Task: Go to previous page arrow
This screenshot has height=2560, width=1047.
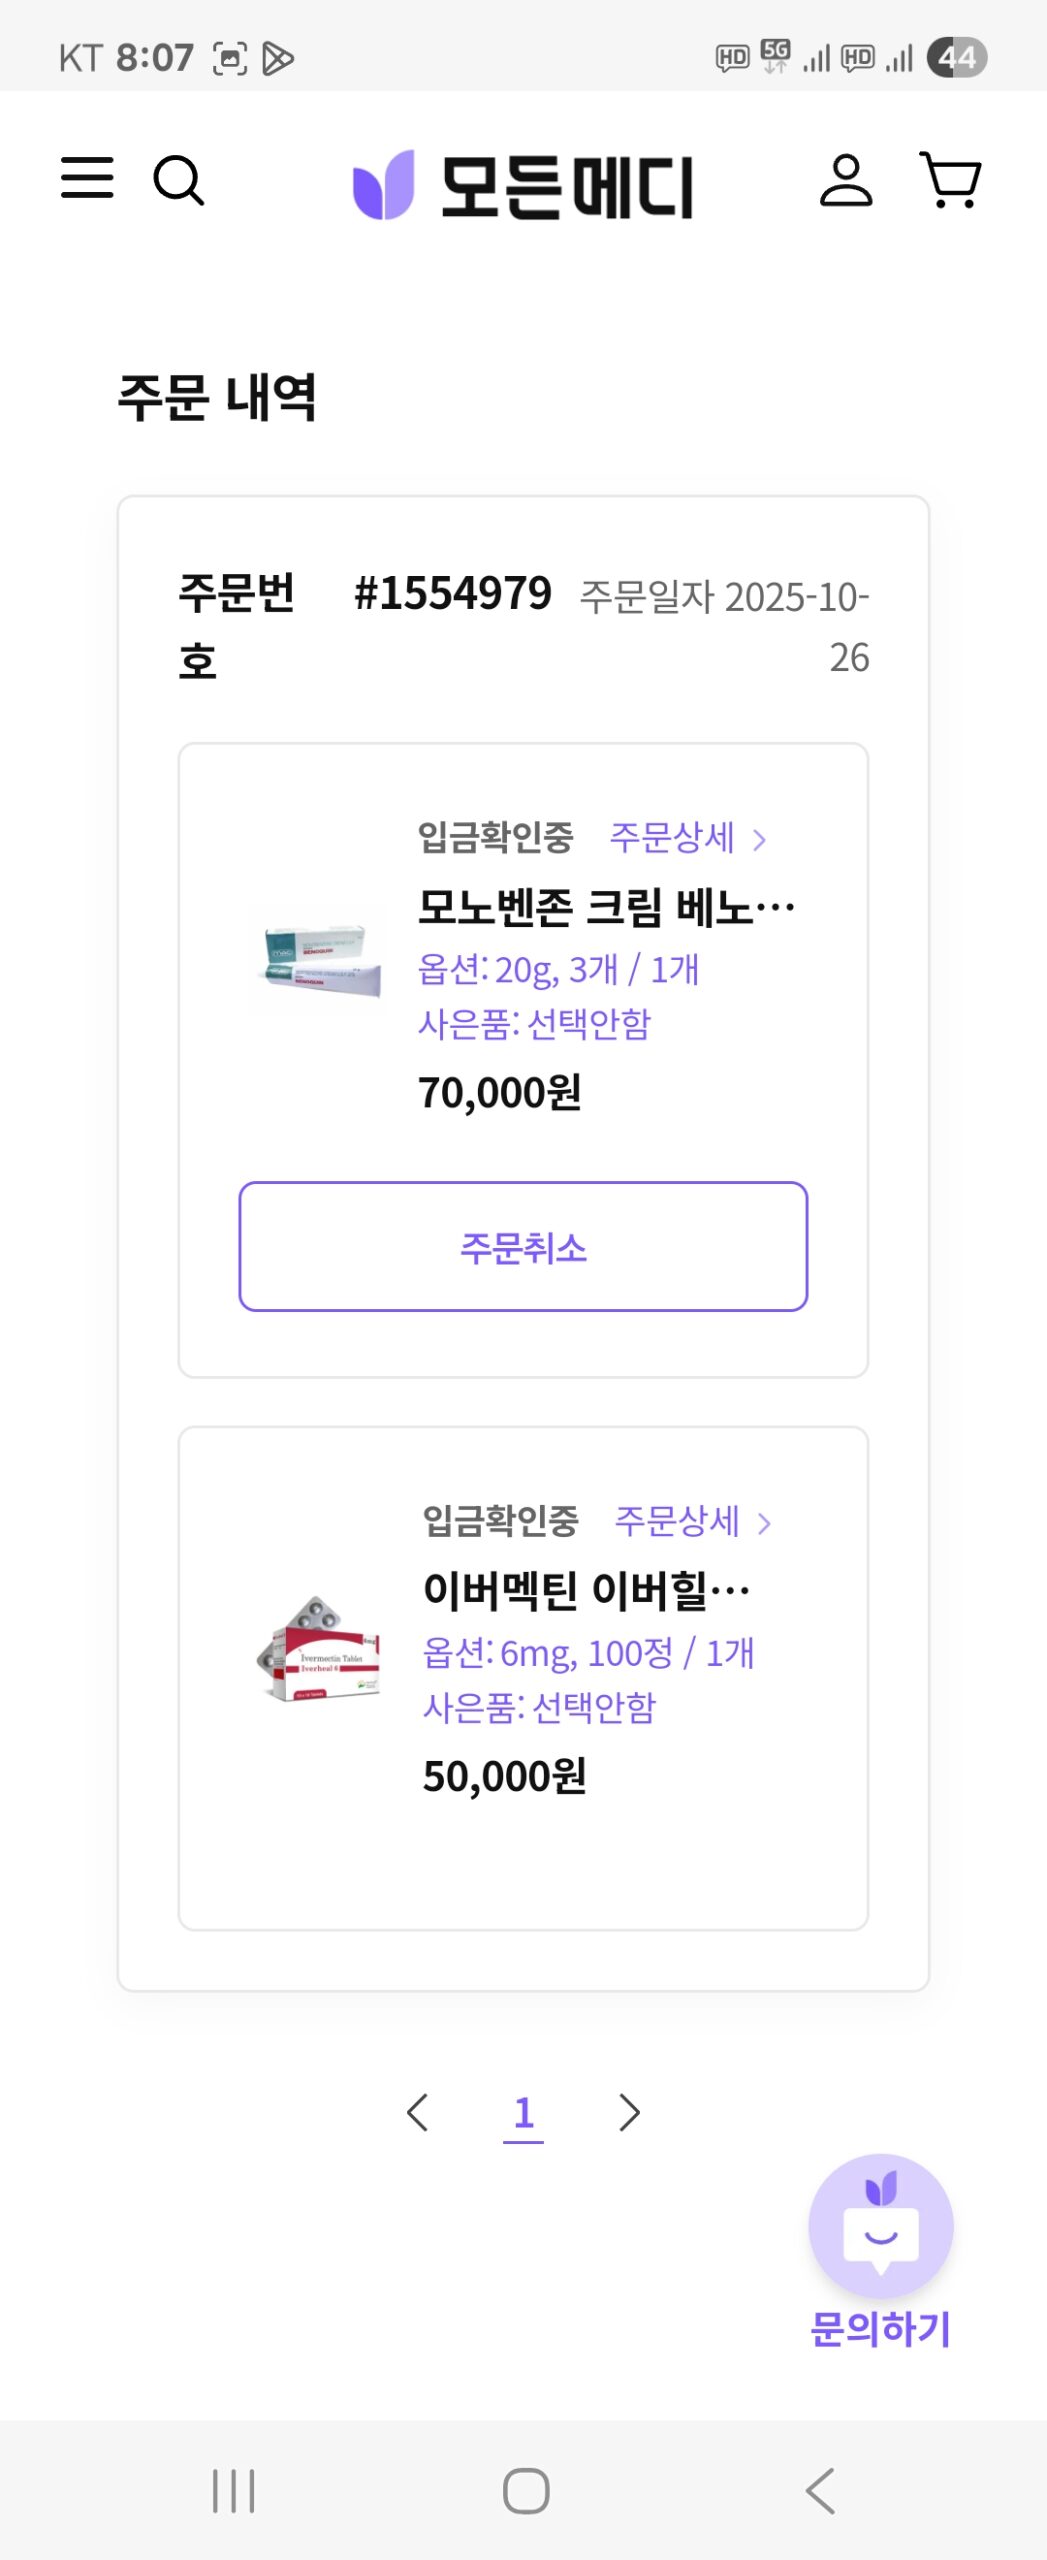Action: [418, 2113]
